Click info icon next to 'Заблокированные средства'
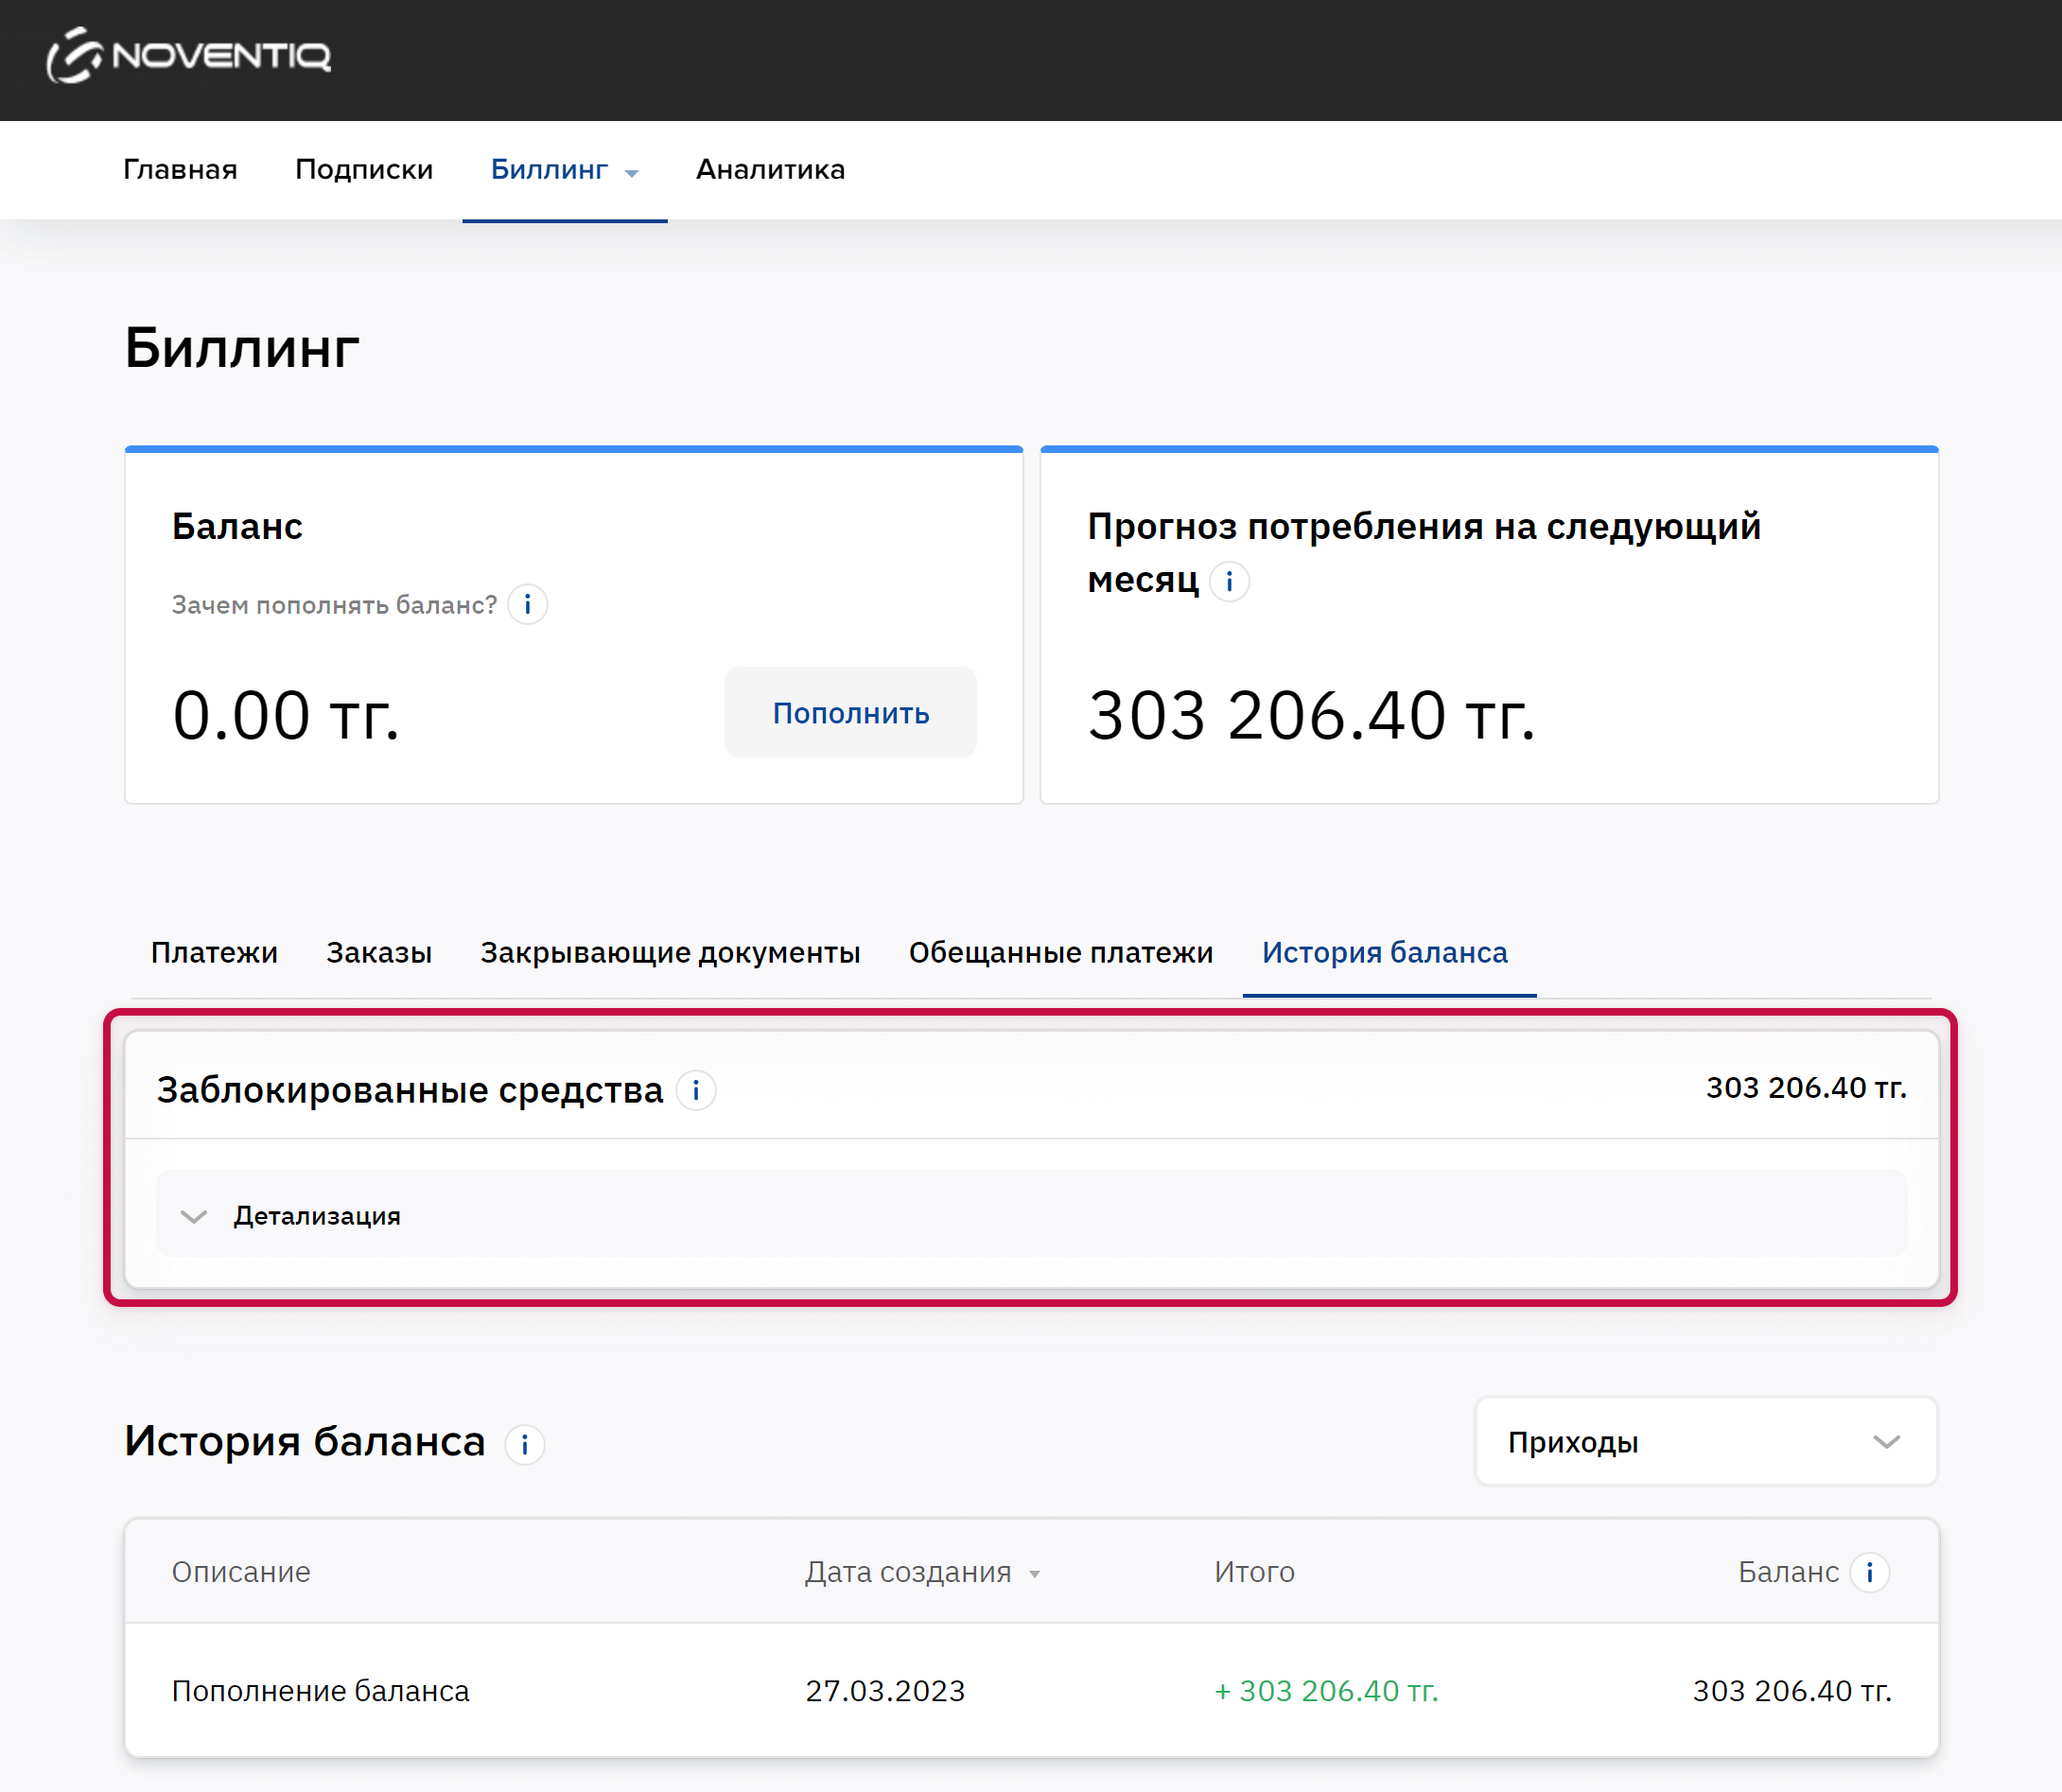This screenshot has width=2062, height=1792. 696,1090
